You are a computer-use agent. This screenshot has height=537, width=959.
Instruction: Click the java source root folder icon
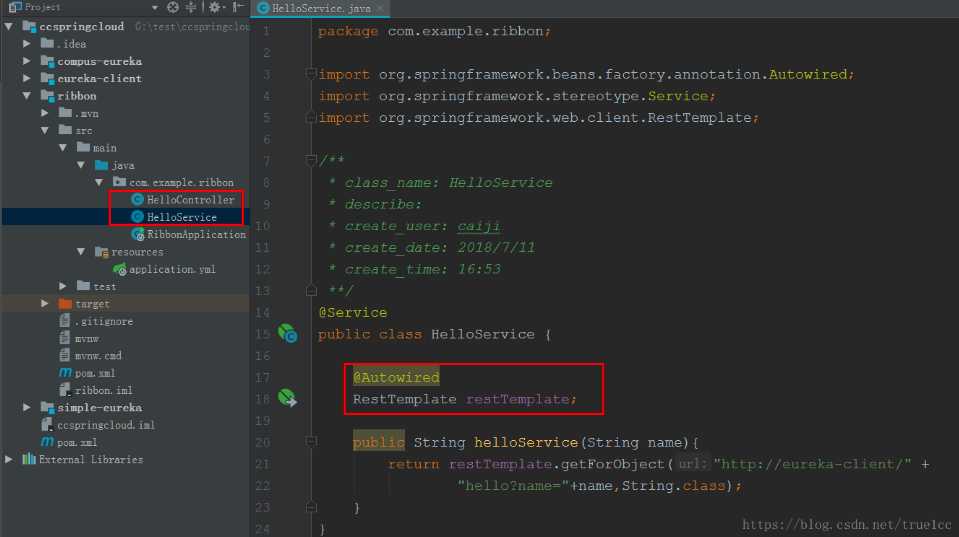[102, 165]
